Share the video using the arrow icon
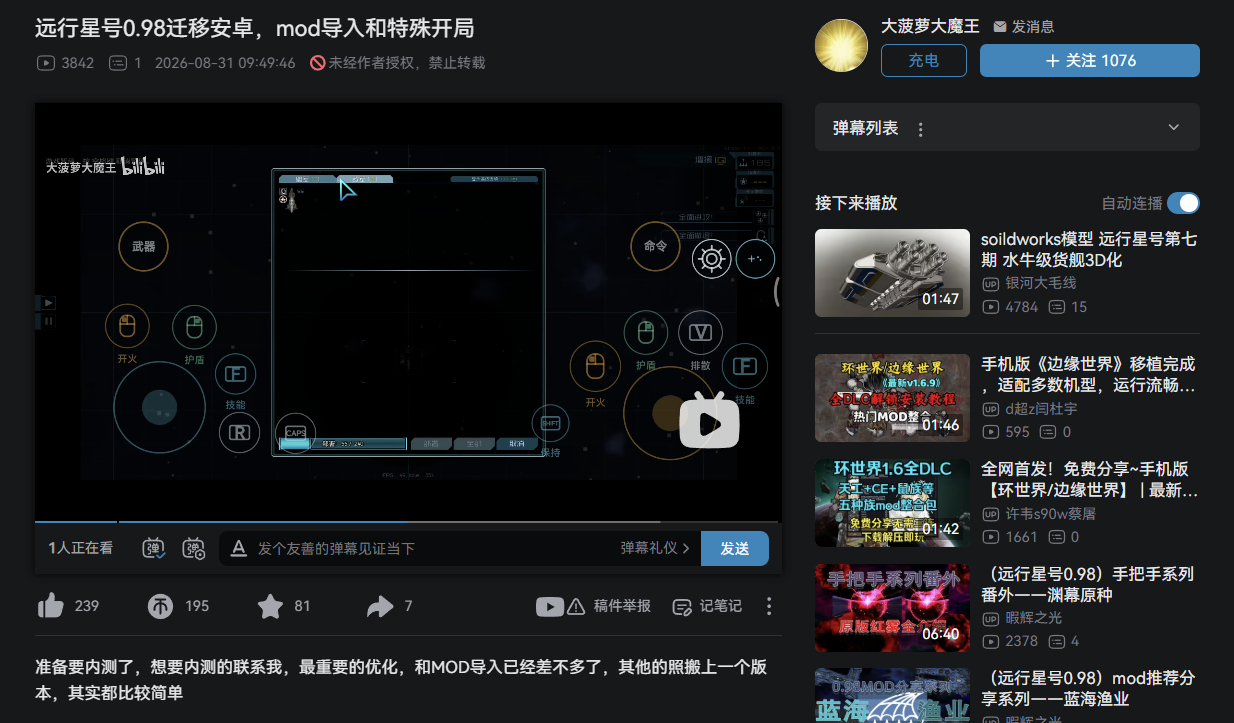Screen dimensions: 1234x723 [x=380, y=606]
